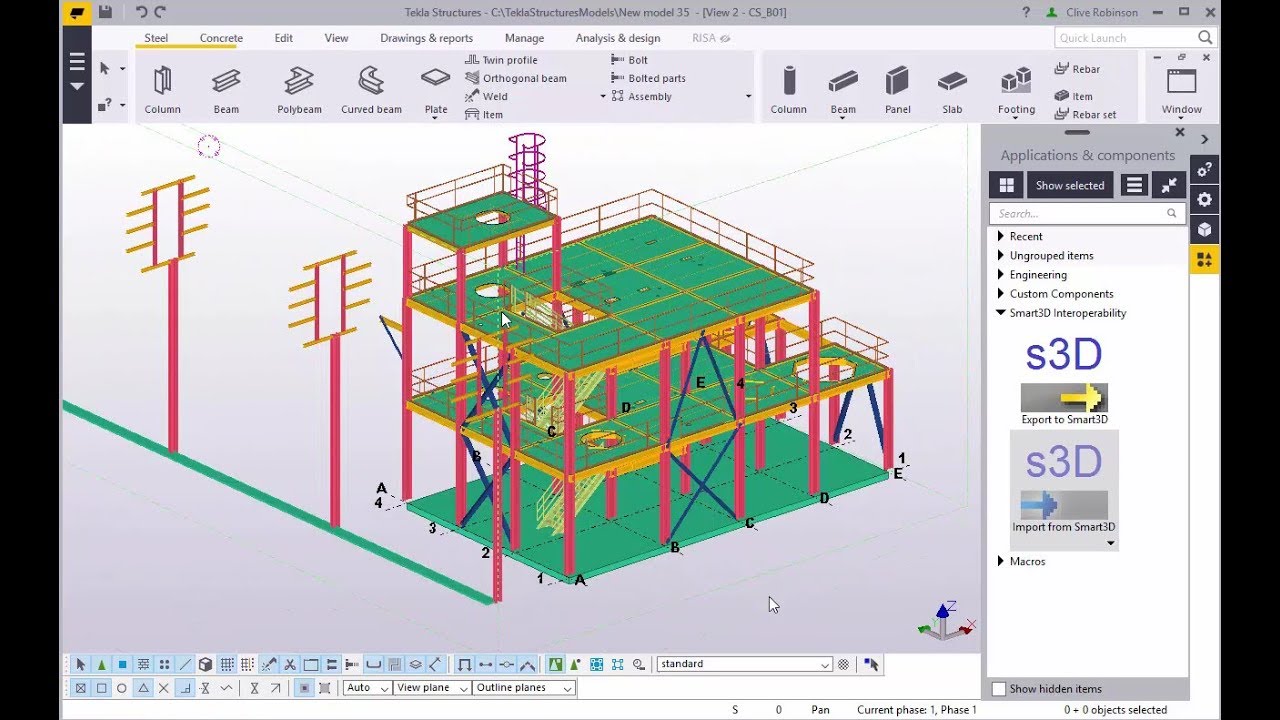This screenshot has width=1280, height=720.
Task: Click the Show selected button
Action: 1070,185
